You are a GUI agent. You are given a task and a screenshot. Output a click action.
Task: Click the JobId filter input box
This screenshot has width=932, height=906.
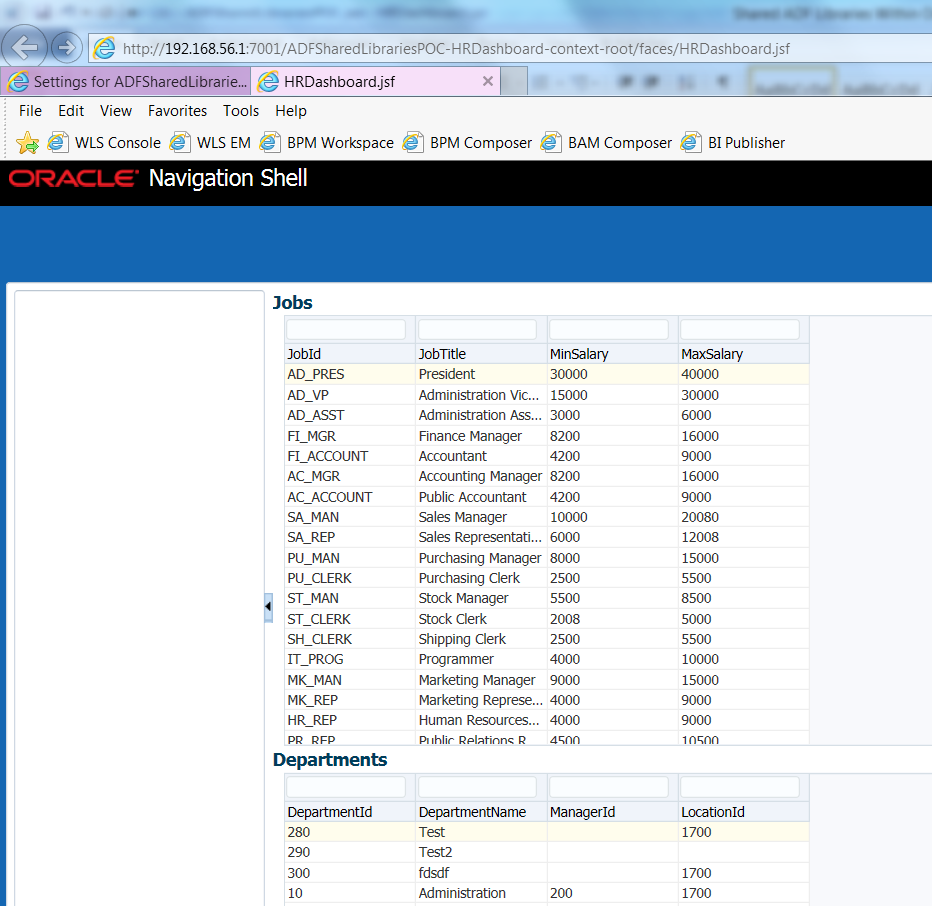tap(345, 328)
